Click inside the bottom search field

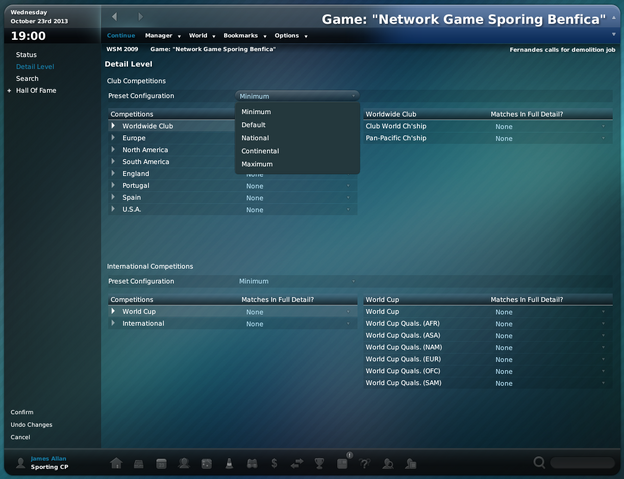pyautogui.click(x=582, y=463)
